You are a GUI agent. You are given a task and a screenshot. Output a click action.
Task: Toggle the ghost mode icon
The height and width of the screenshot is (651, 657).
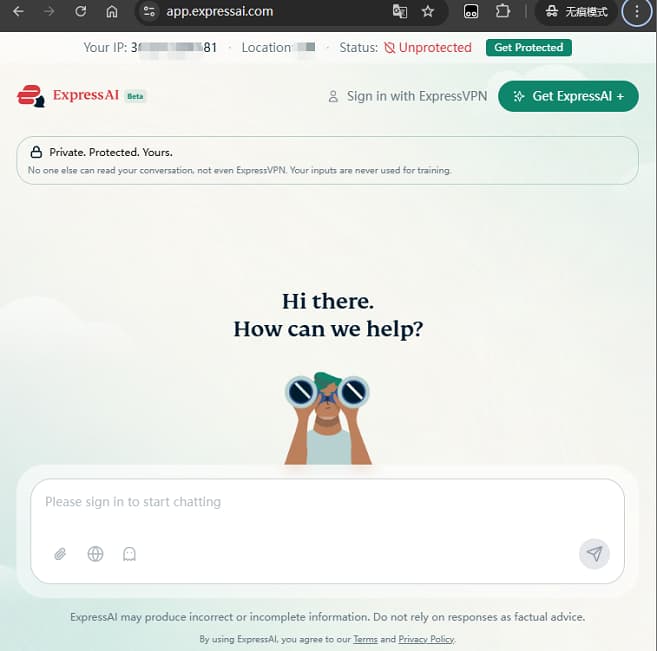coord(129,554)
